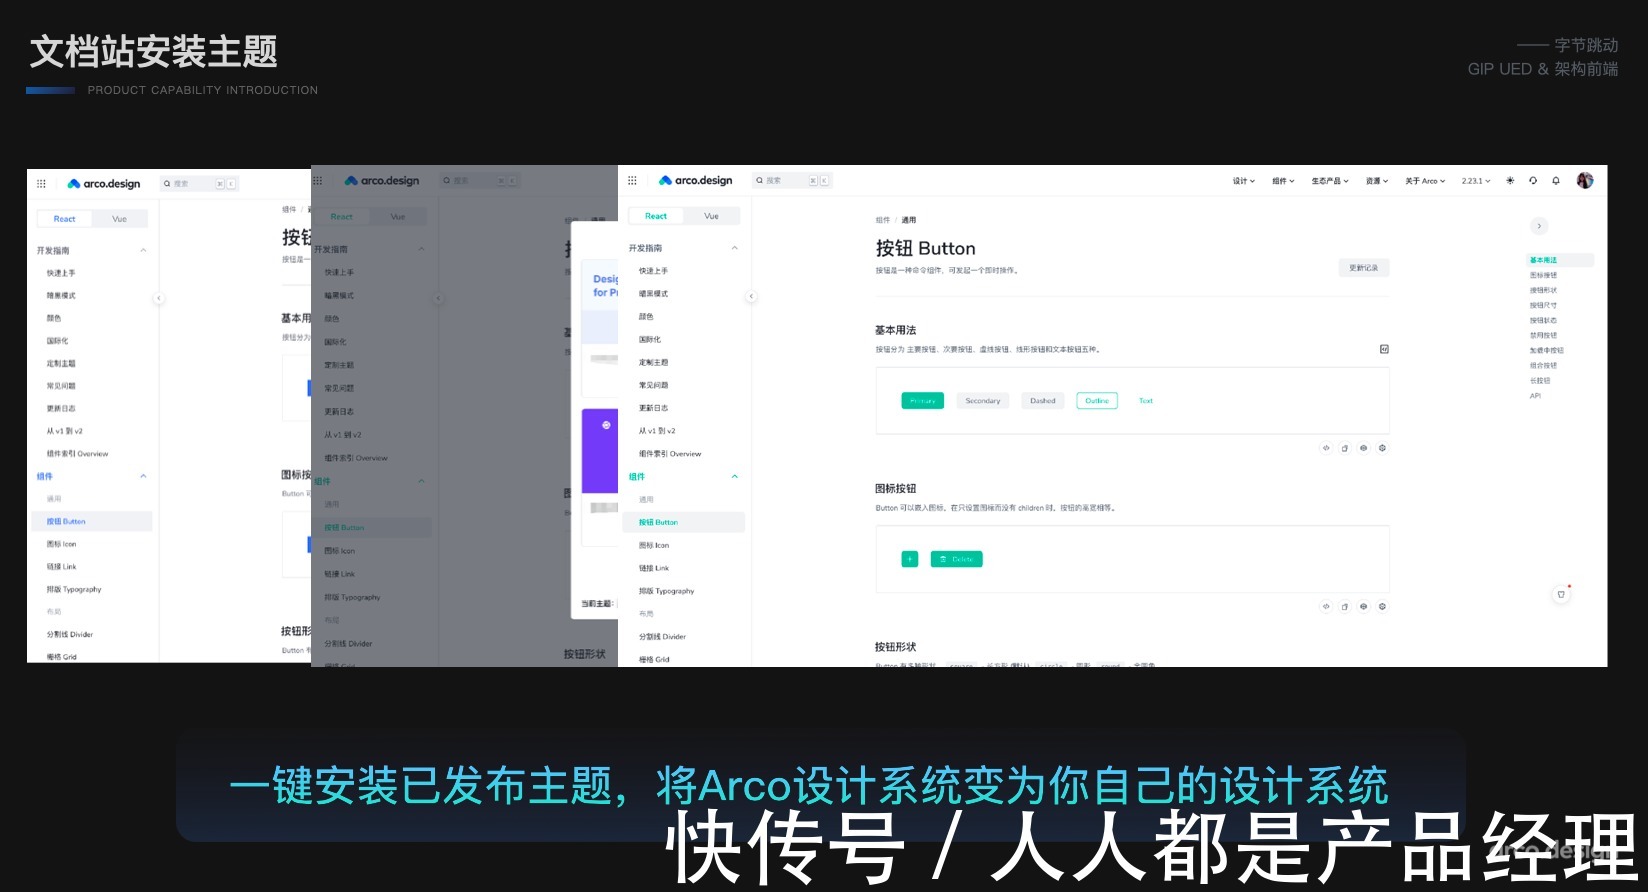Viewport: 1648px width, 892px height.
Task: Click the Outline demo button
Action: (1097, 401)
